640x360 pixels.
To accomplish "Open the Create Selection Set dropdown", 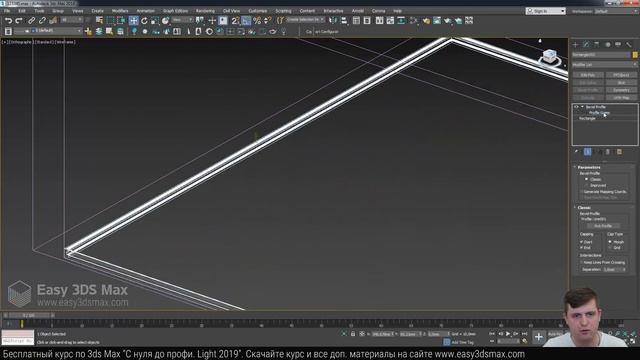I will [x=305, y=20].
